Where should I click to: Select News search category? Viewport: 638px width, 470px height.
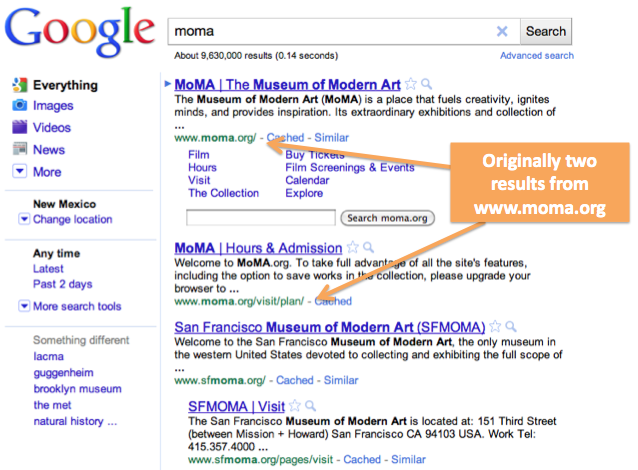49,150
